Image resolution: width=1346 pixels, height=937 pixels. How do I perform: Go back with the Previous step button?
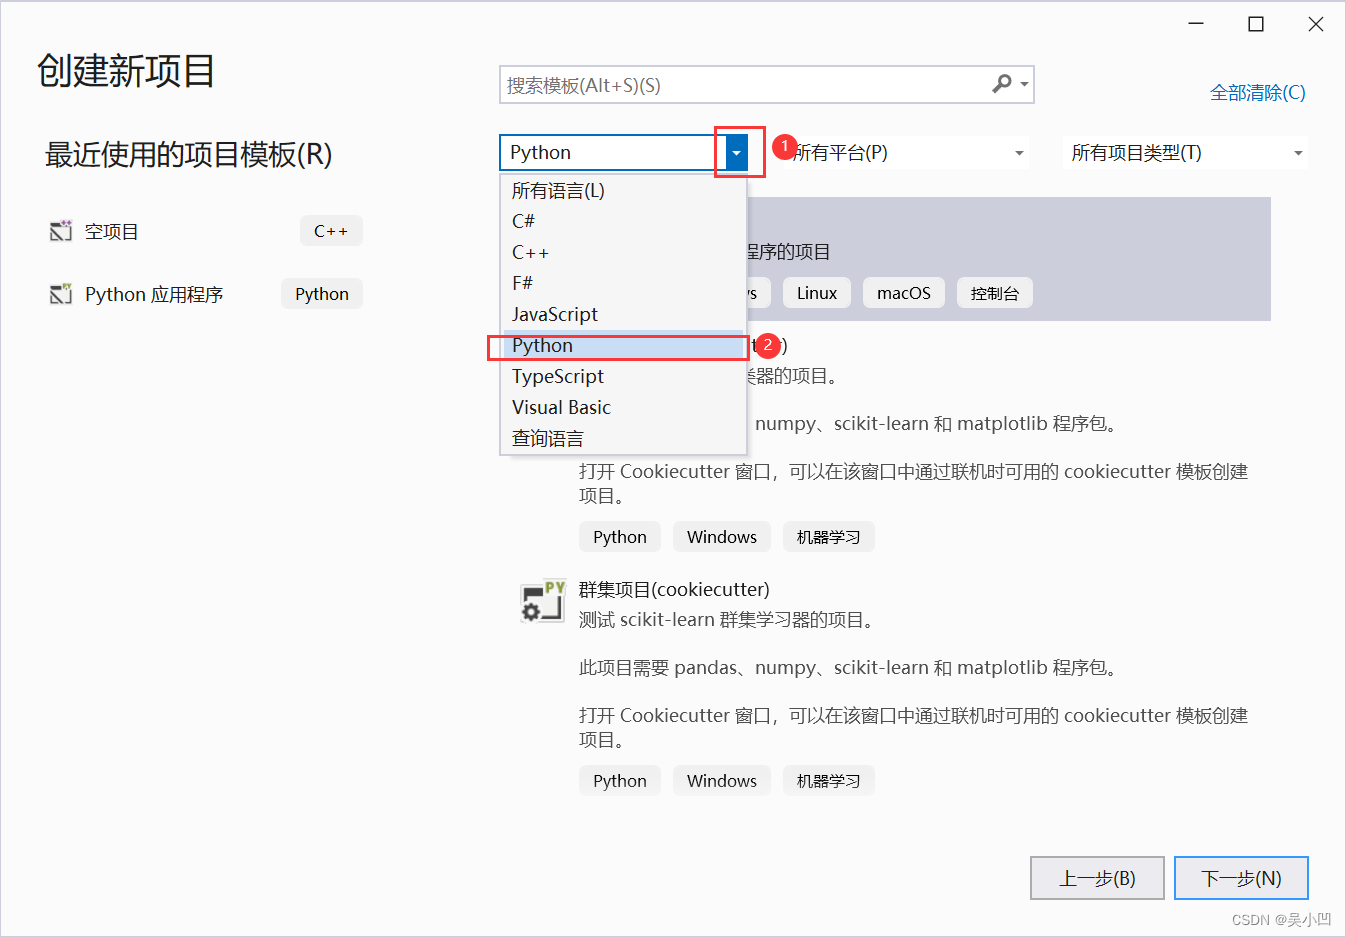(x=1097, y=878)
